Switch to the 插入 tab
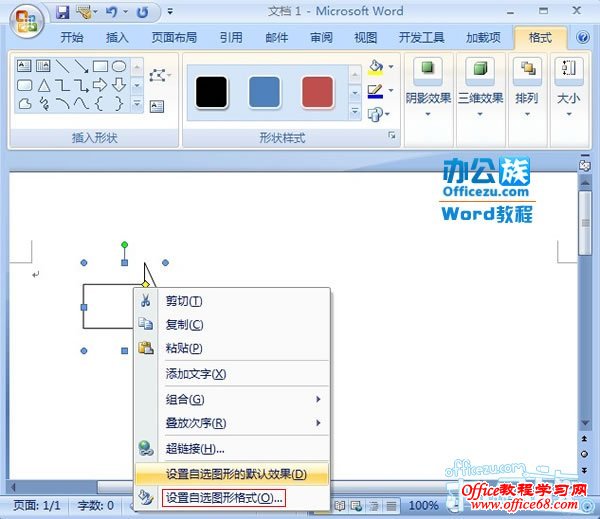The width and height of the screenshot is (600, 519). pos(117,38)
